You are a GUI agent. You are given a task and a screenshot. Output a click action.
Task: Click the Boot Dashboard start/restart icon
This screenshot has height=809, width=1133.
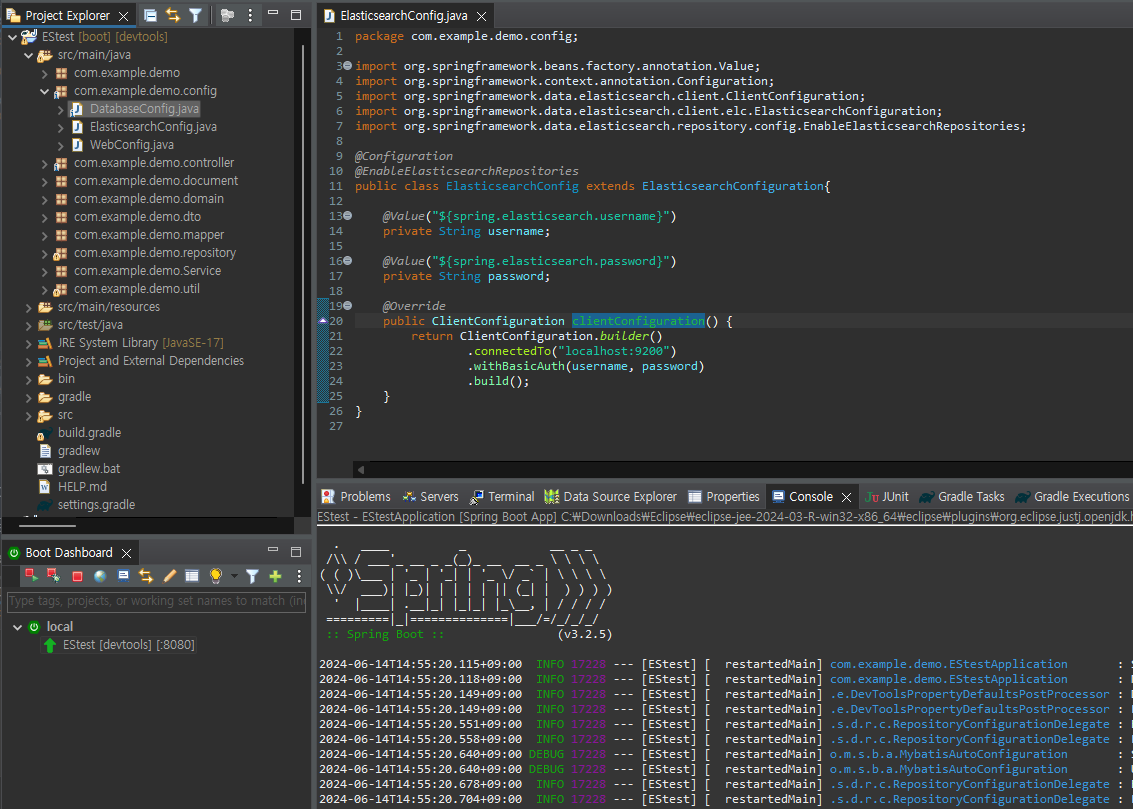tap(32, 576)
